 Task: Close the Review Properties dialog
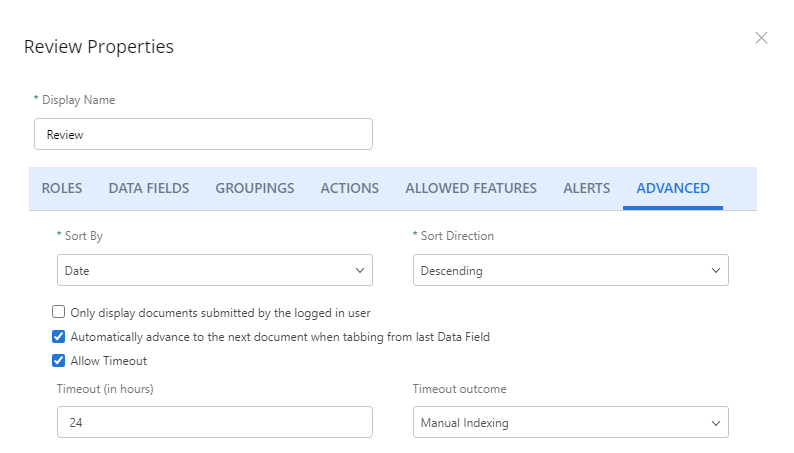coord(761,38)
